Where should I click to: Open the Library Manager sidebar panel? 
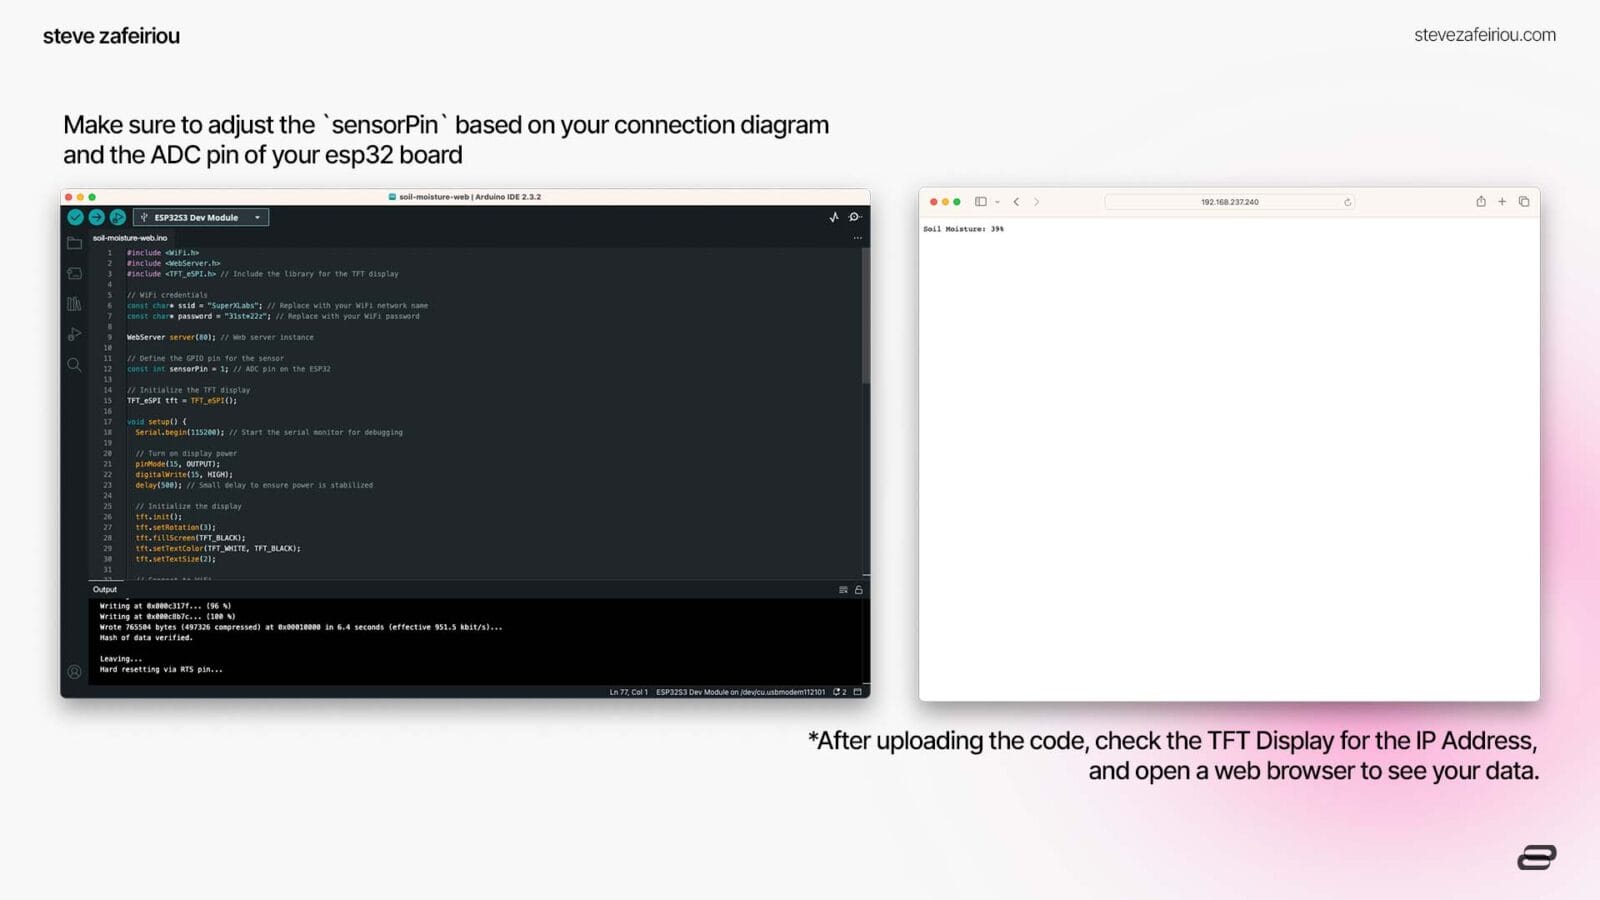(x=74, y=304)
